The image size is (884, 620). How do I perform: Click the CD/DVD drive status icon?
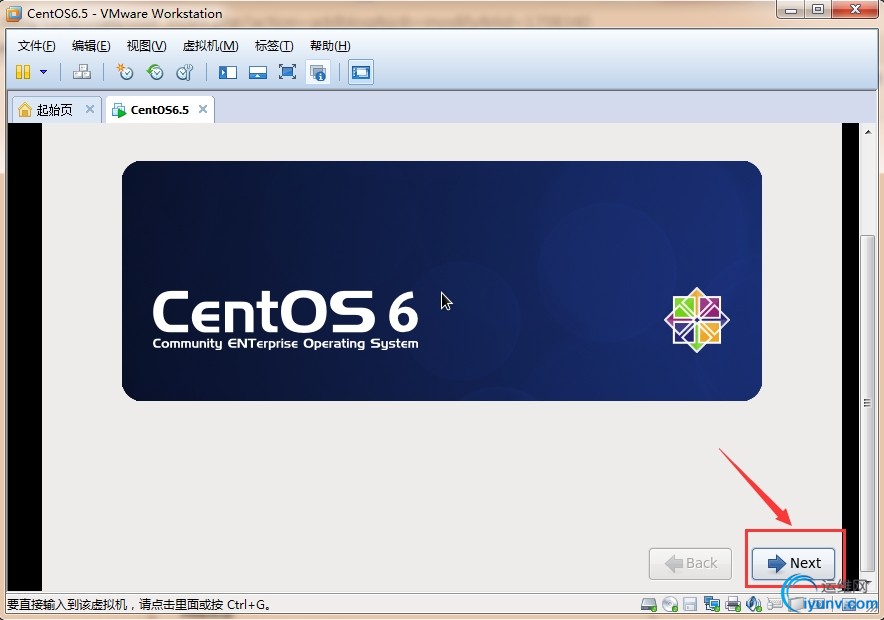(670, 605)
